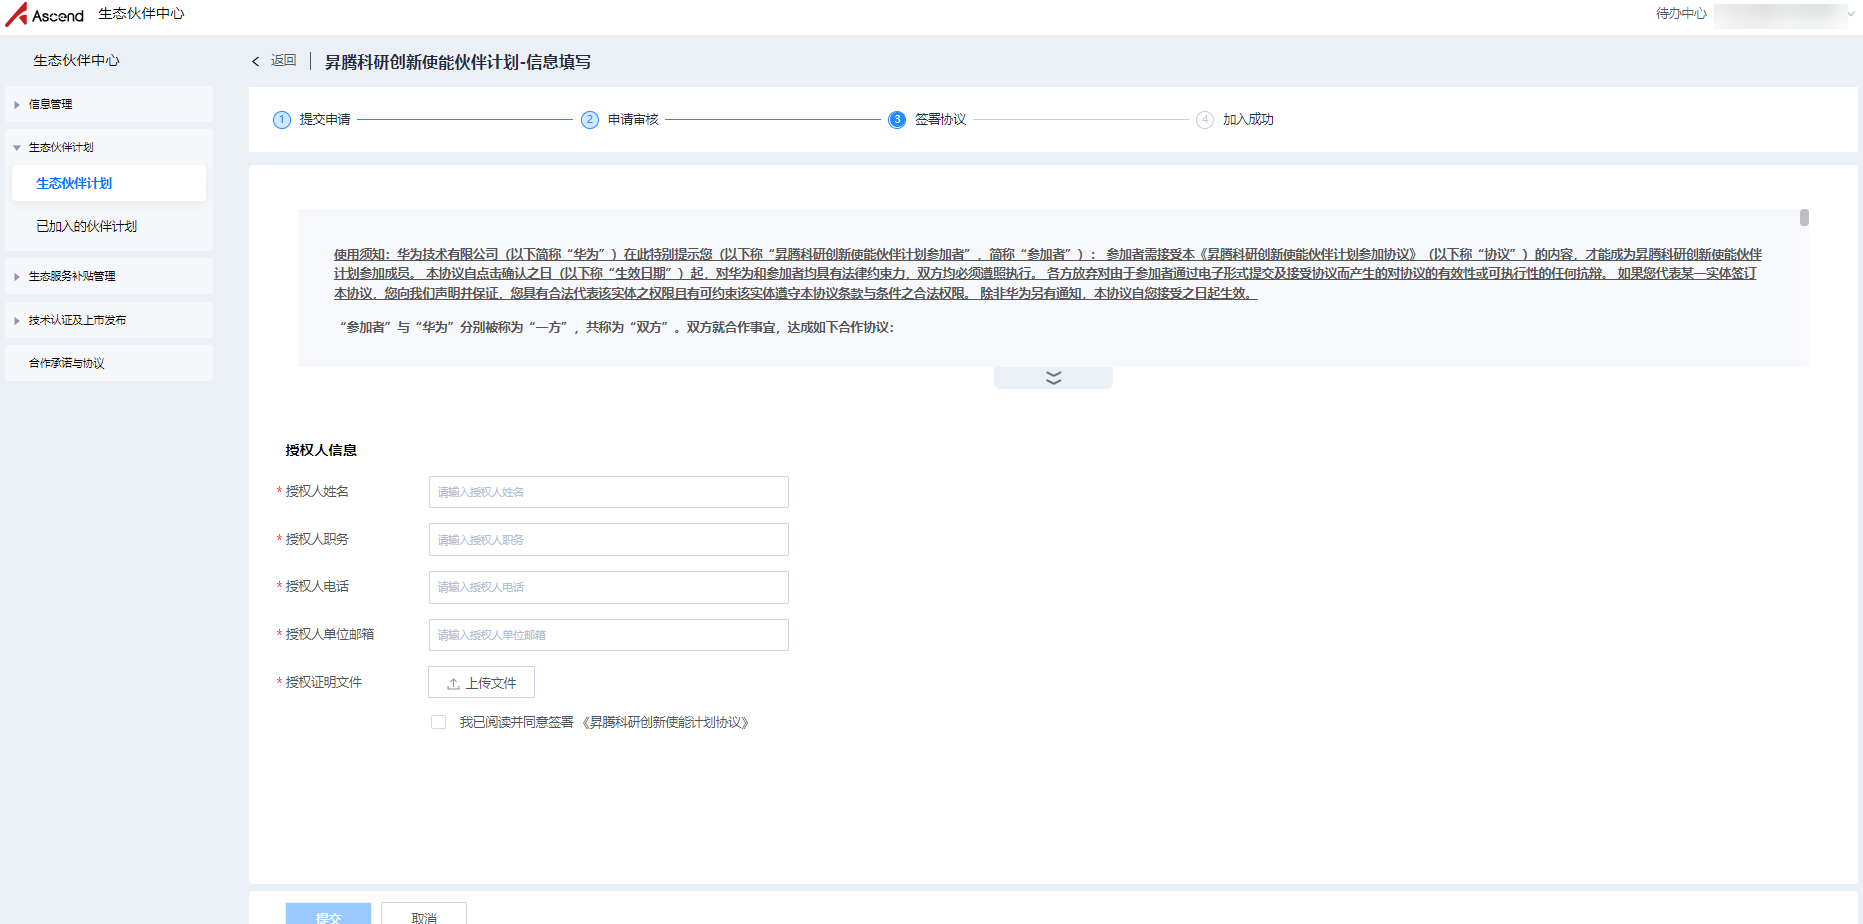
Task: Click the 提交 submit button
Action: coord(328,914)
